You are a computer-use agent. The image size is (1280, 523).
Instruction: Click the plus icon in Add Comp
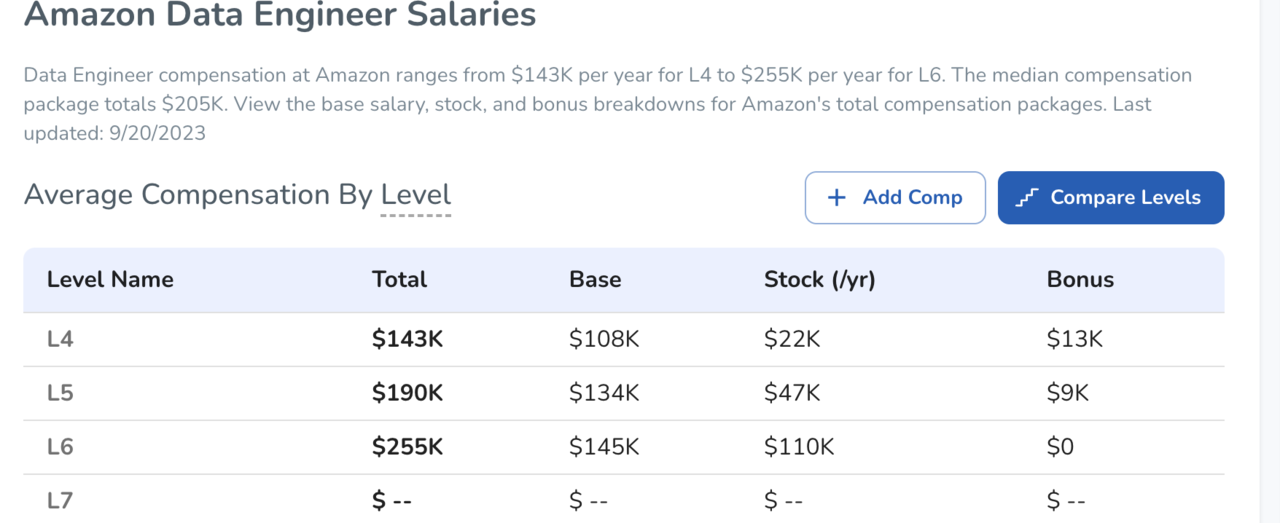click(x=837, y=198)
